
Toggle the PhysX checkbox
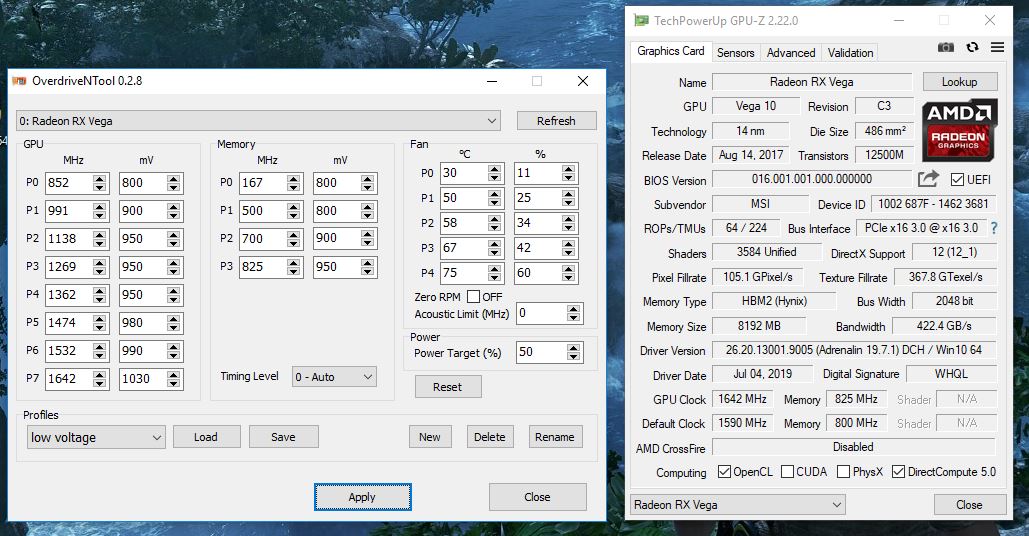843,472
